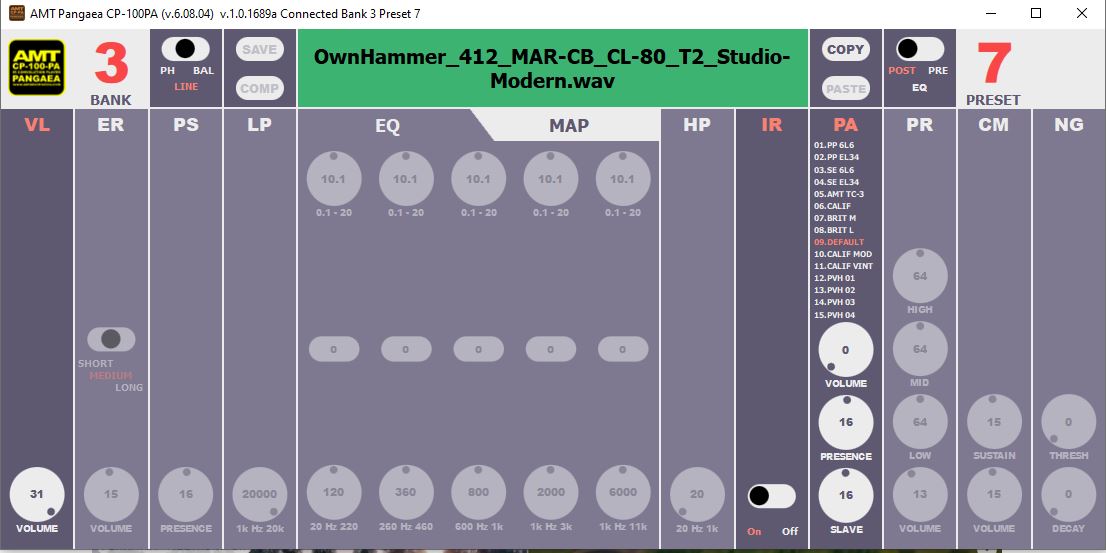This screenshot has height=553, width=1106.
Task: Select 09.DEFAULT power amp type
Action: 839,242
